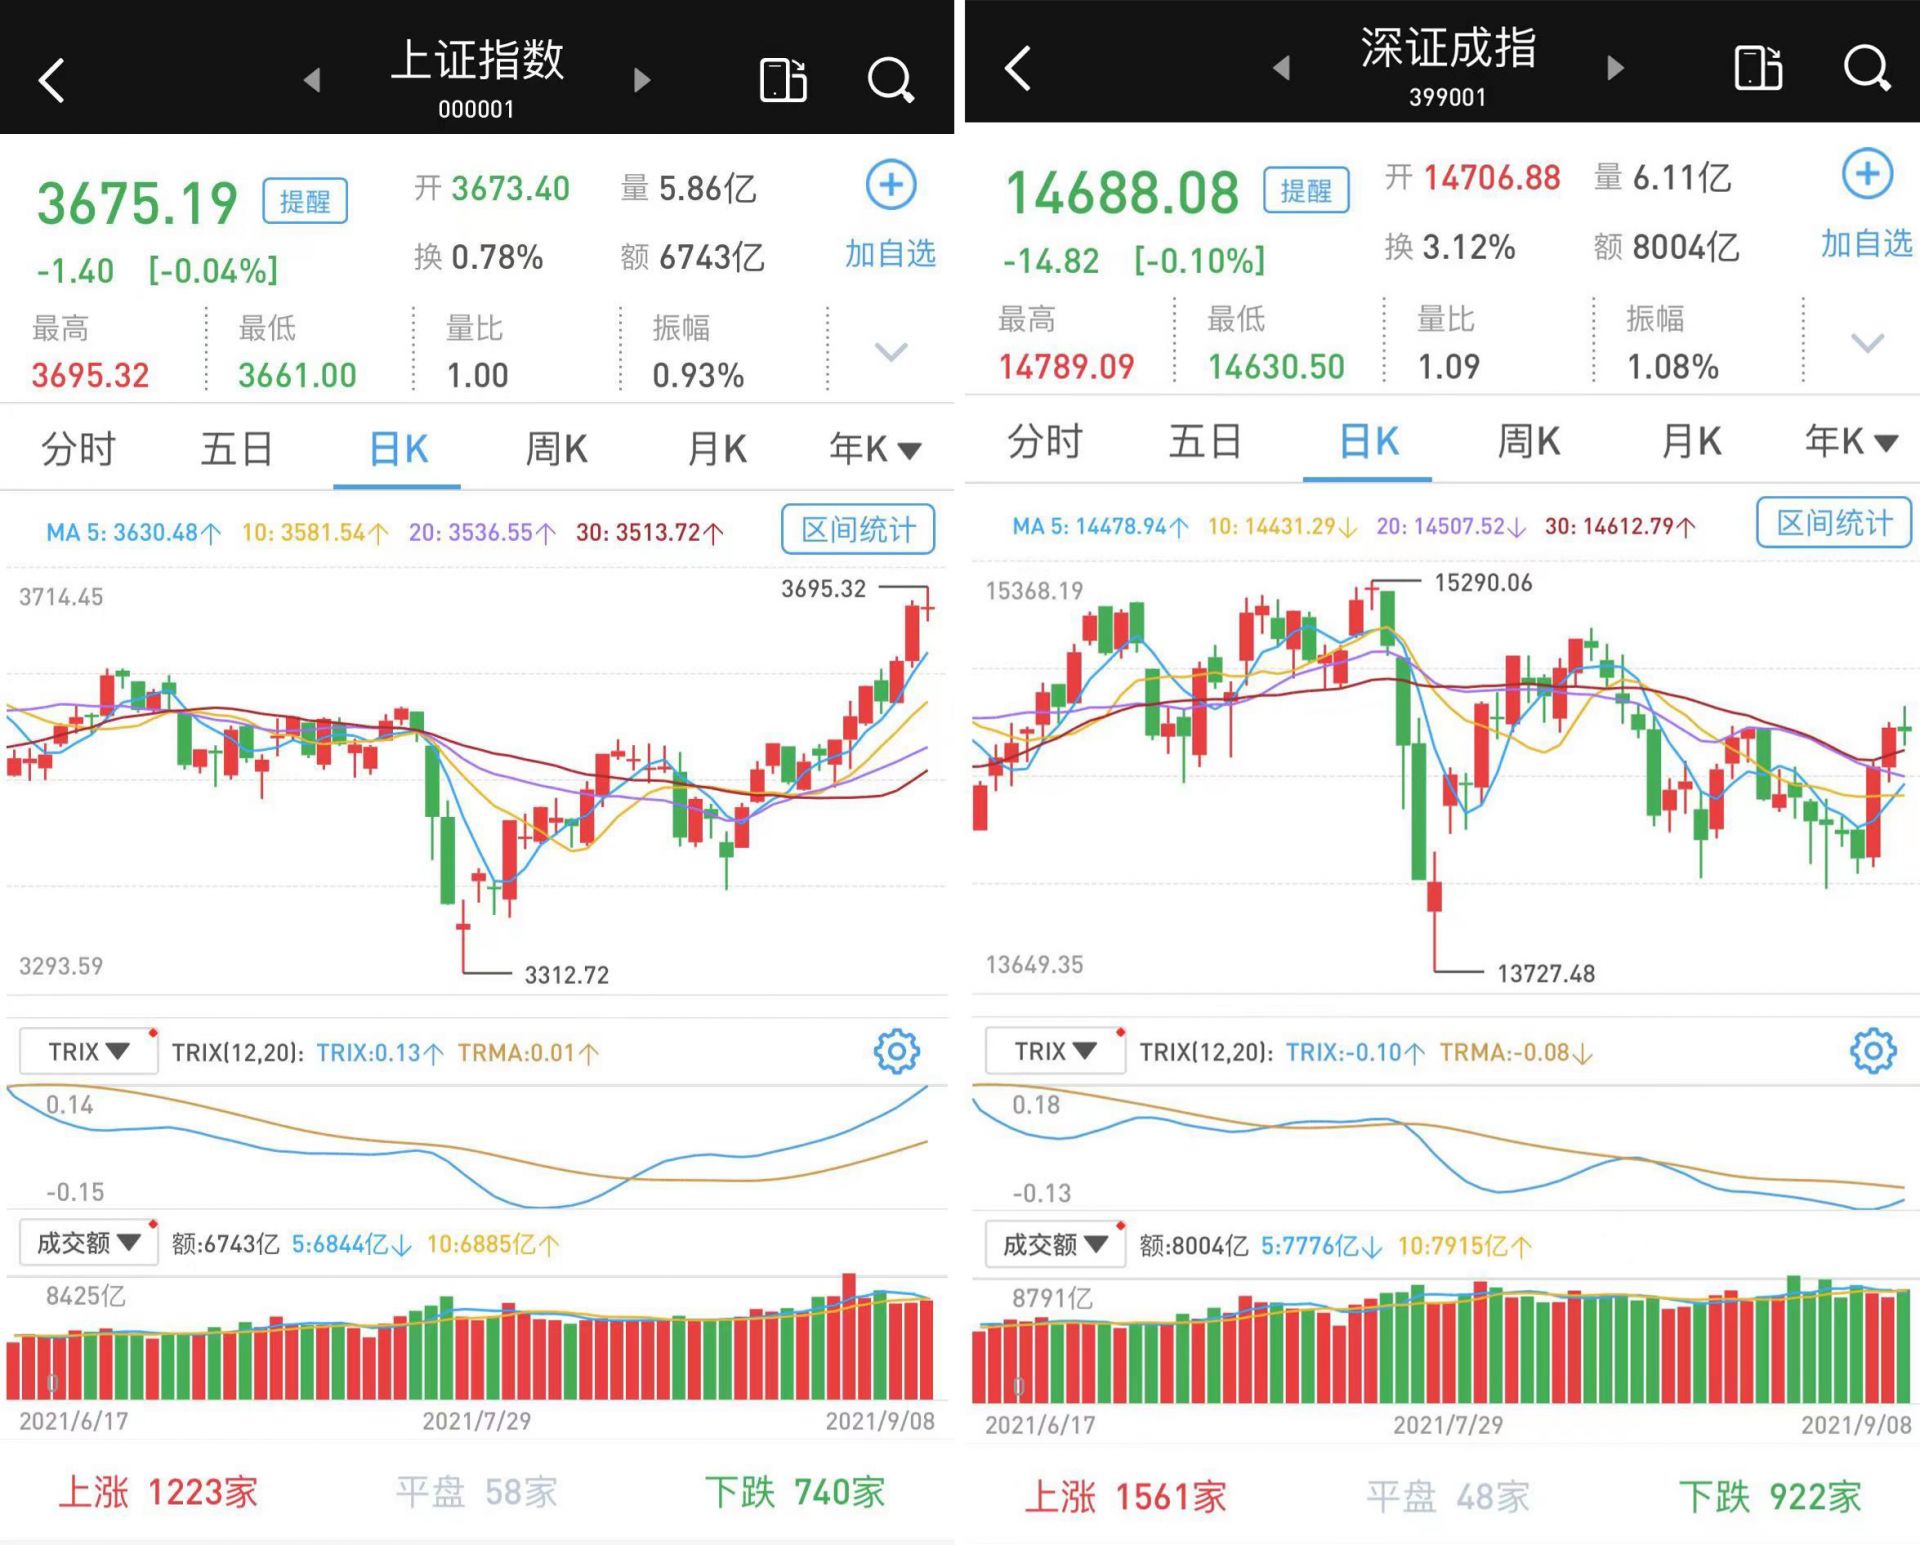1920x1545 pixels.
Task: Select the 日K tab for 上证指数
Action: (398, 449)
